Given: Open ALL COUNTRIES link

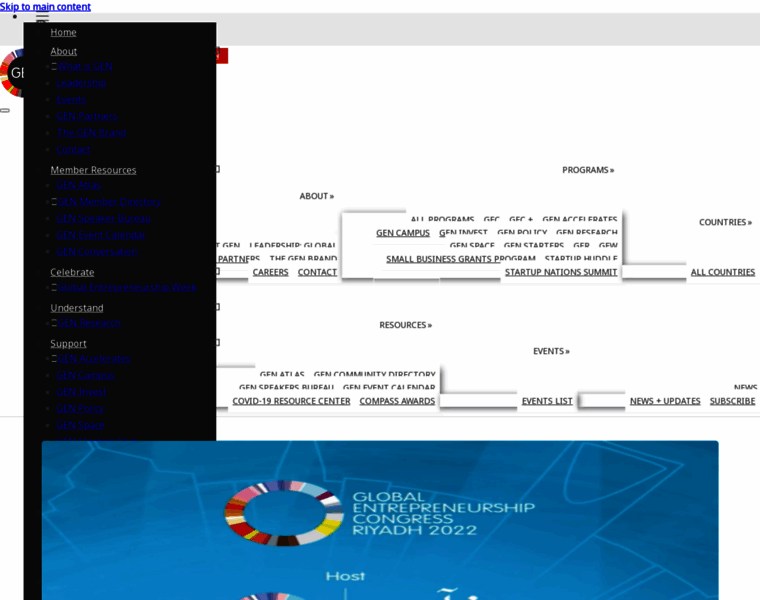Looking at the screenshot, I should tap(723, 272).
